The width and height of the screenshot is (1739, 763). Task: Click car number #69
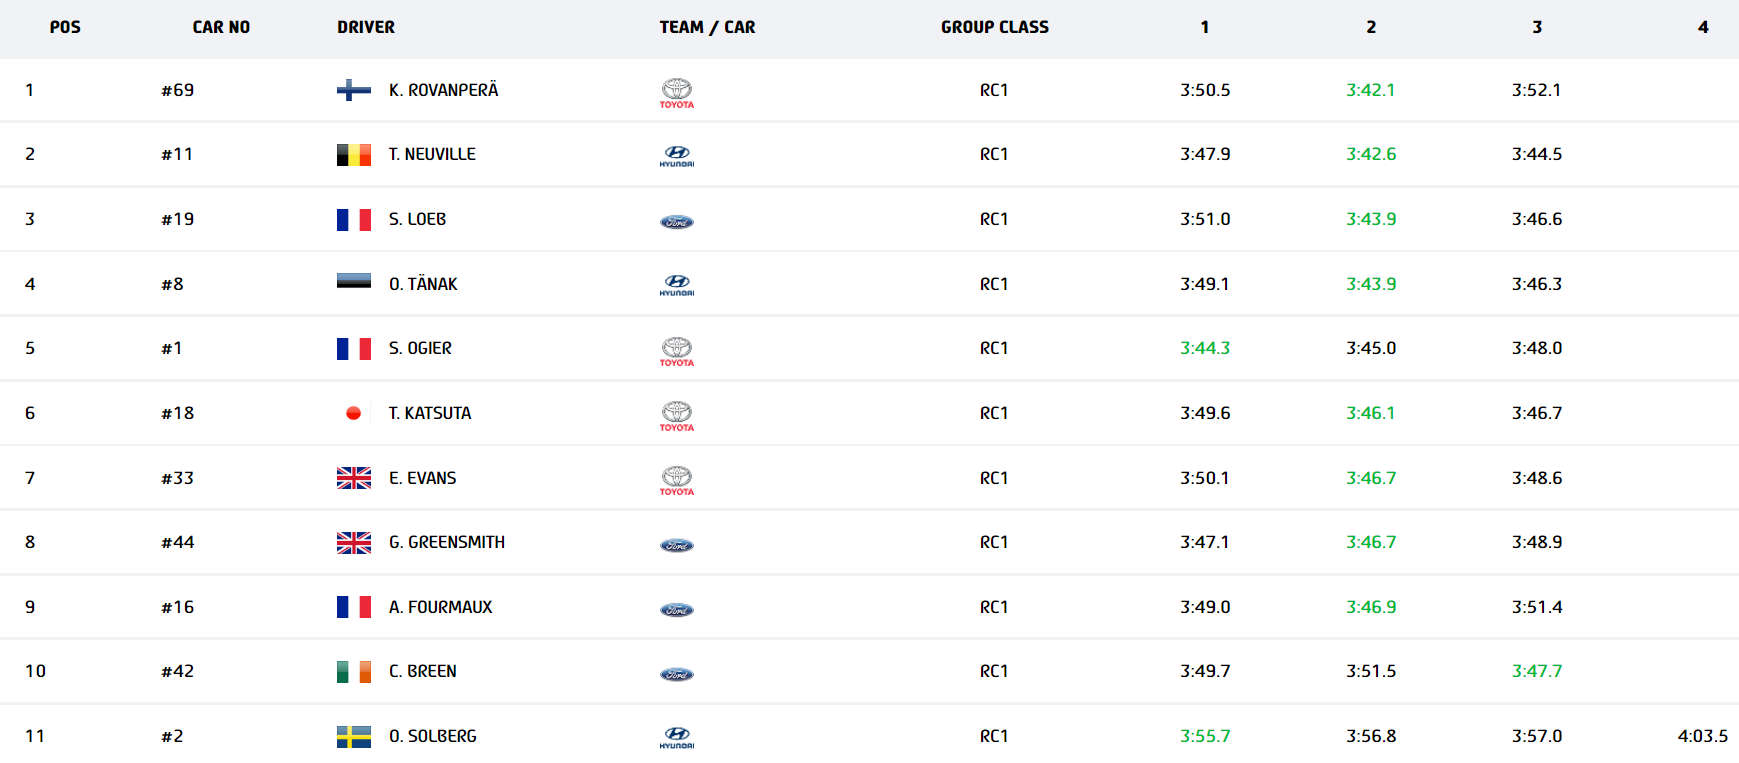[177, 90]
